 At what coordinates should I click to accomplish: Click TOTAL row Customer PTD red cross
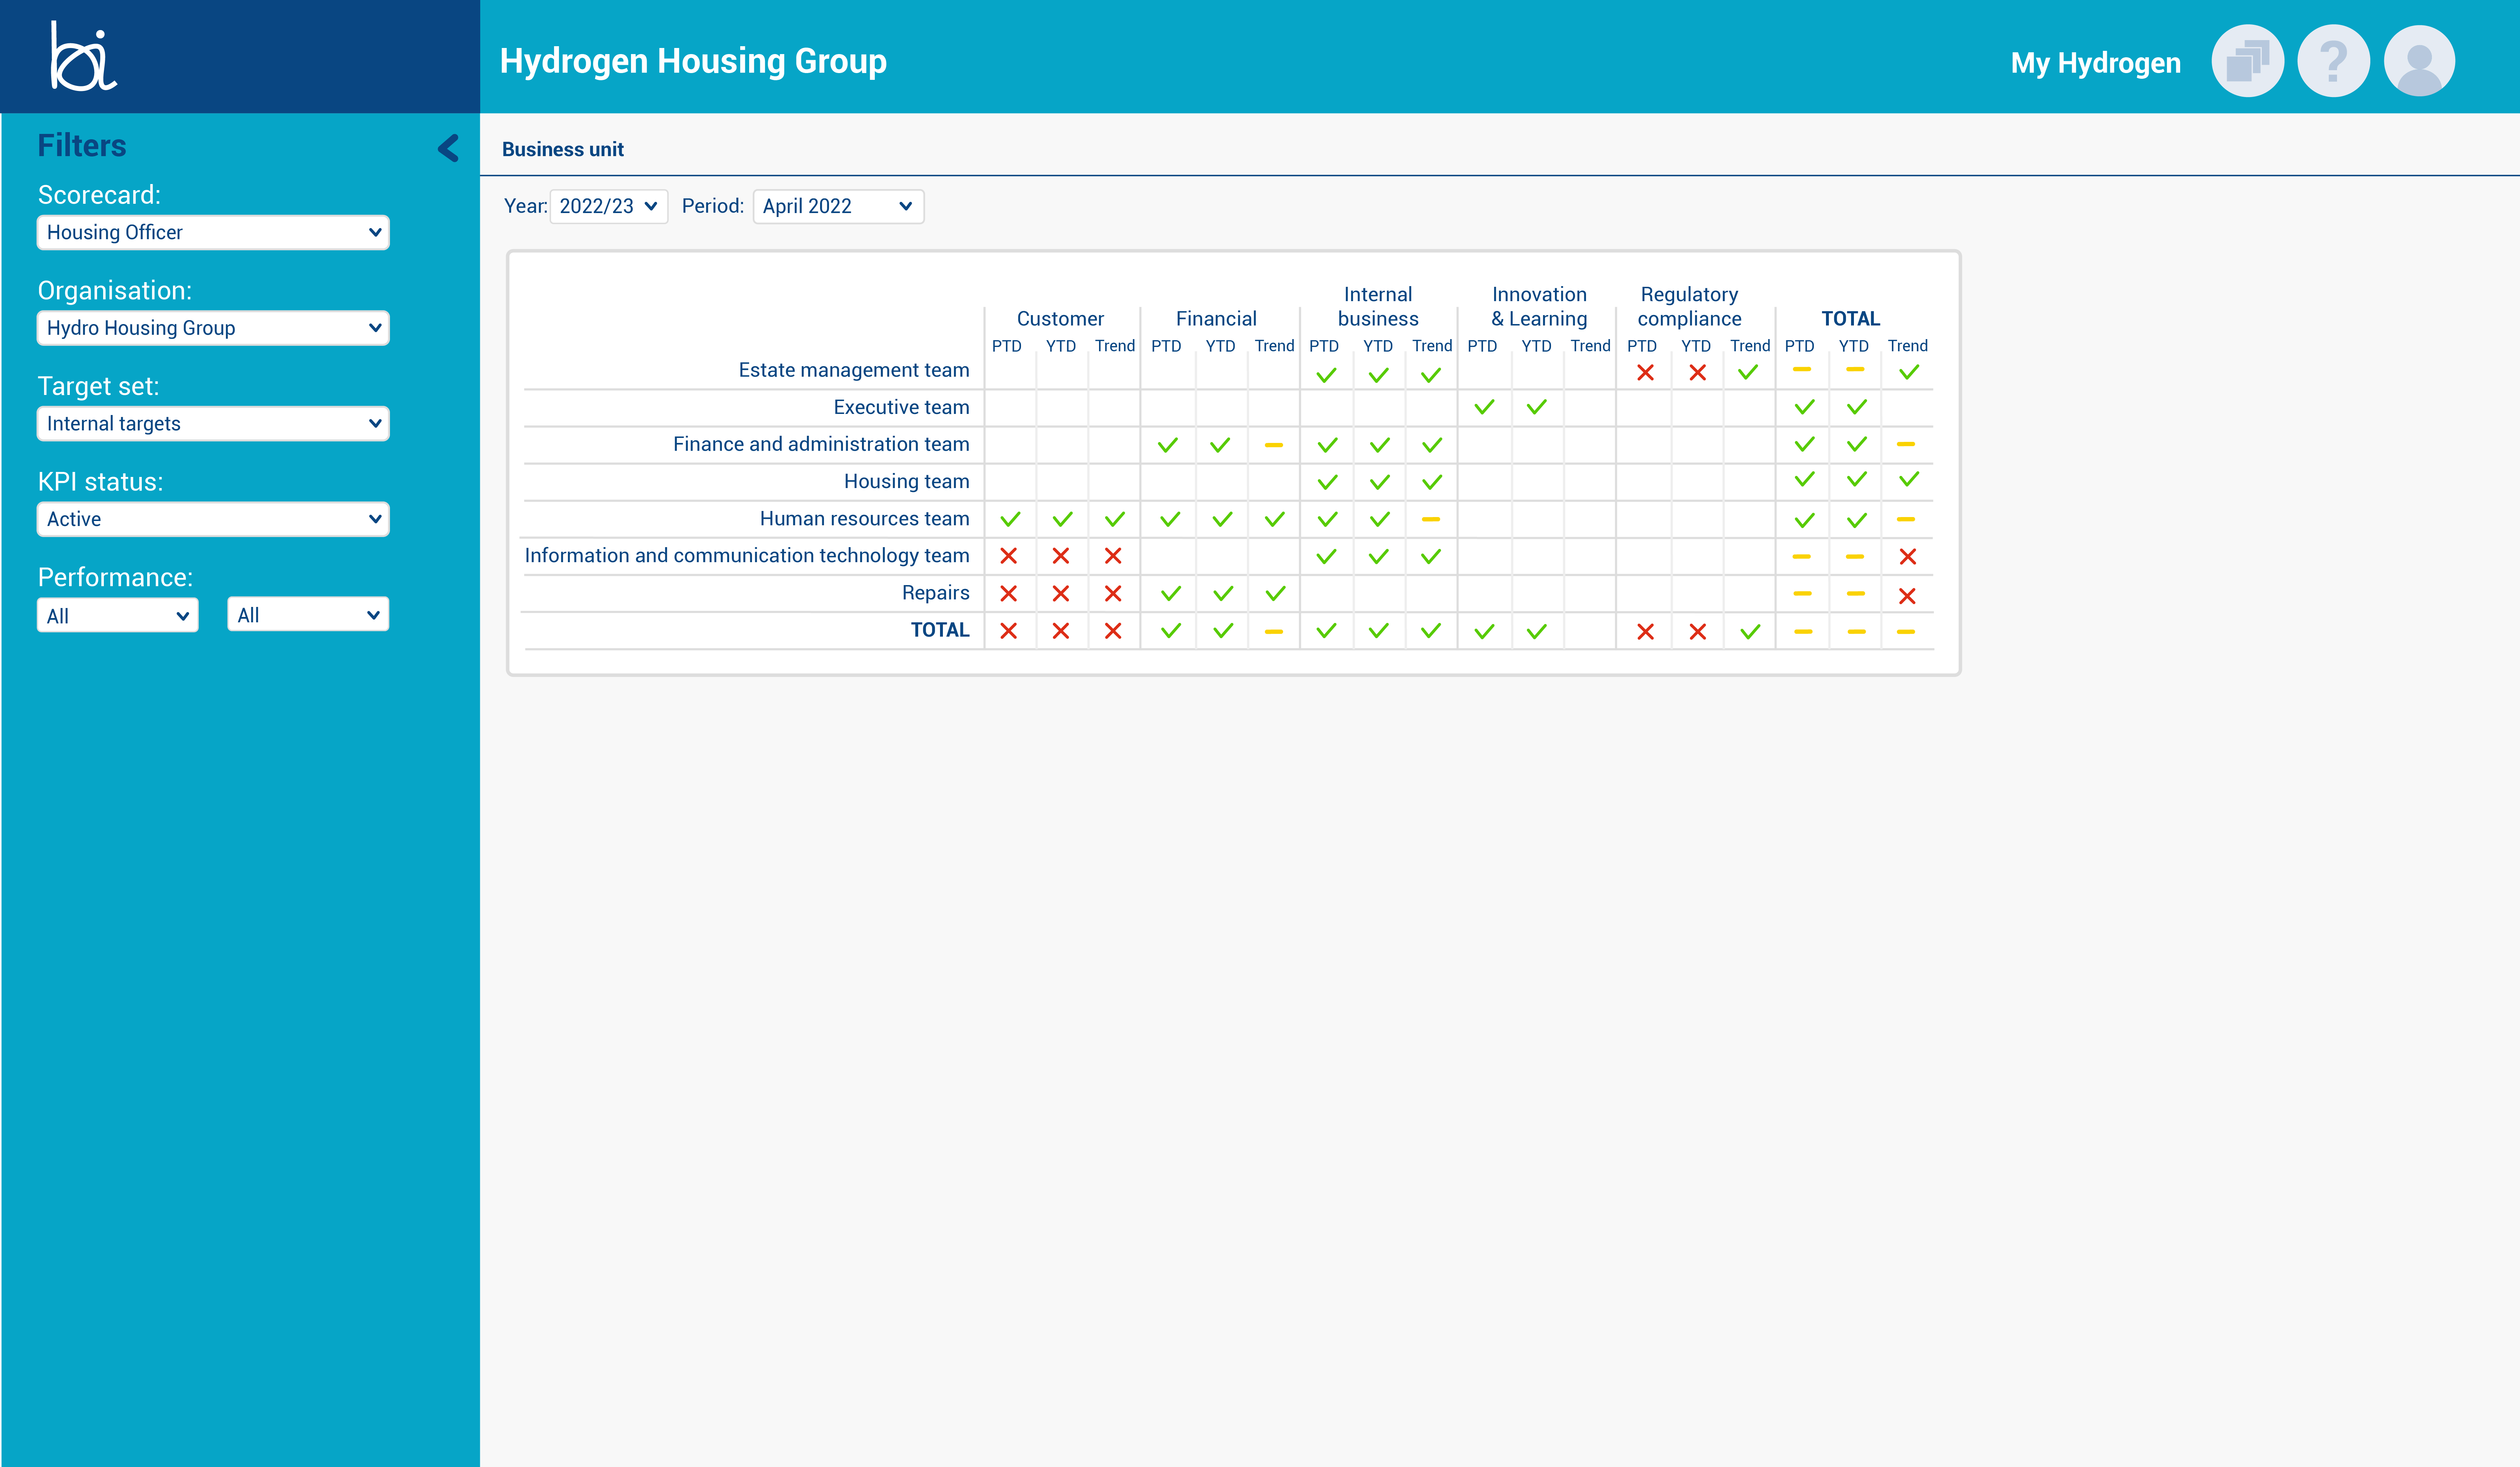tap(1008, 631)
